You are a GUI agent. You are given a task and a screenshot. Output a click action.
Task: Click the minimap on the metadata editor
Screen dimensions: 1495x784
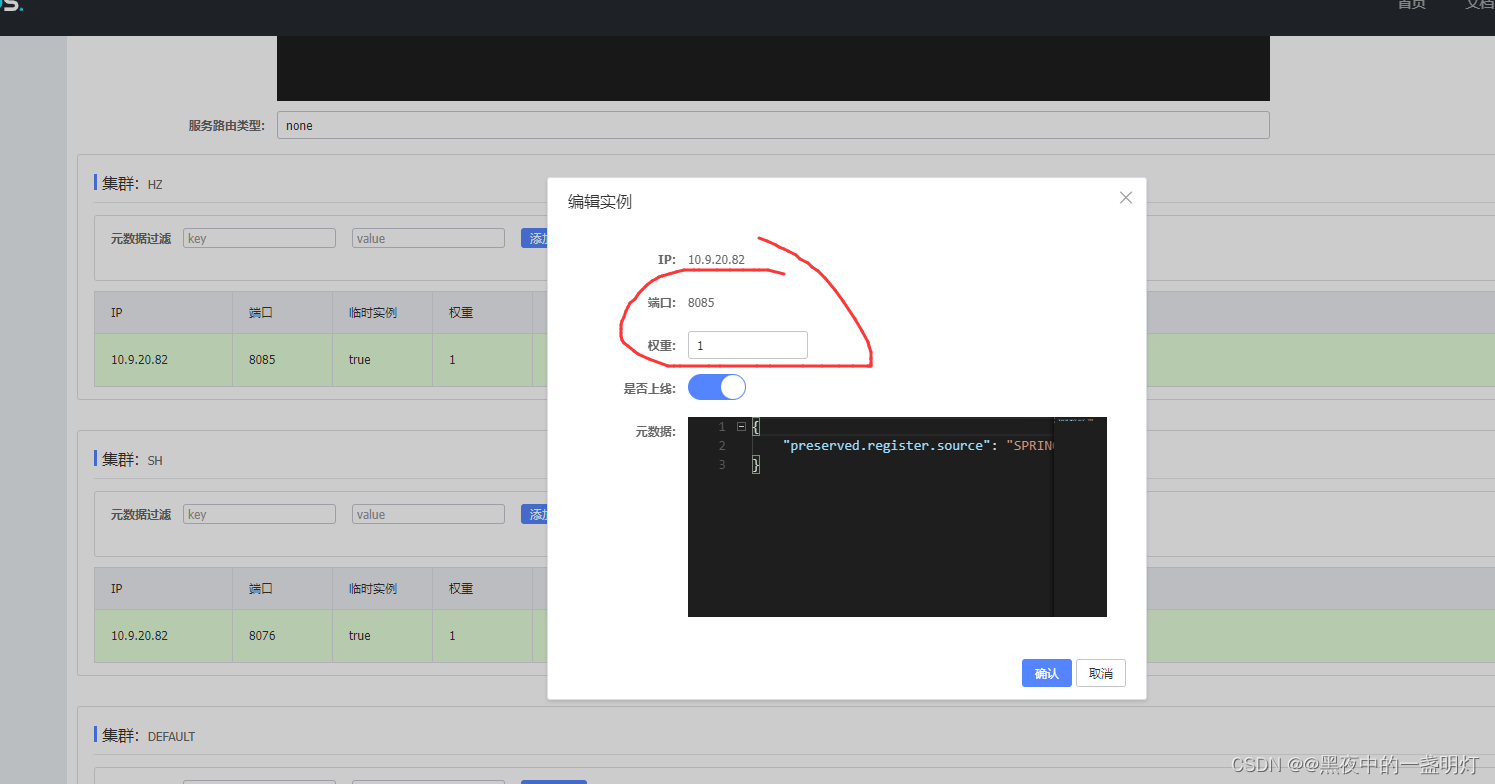(x=1080, y=517)
